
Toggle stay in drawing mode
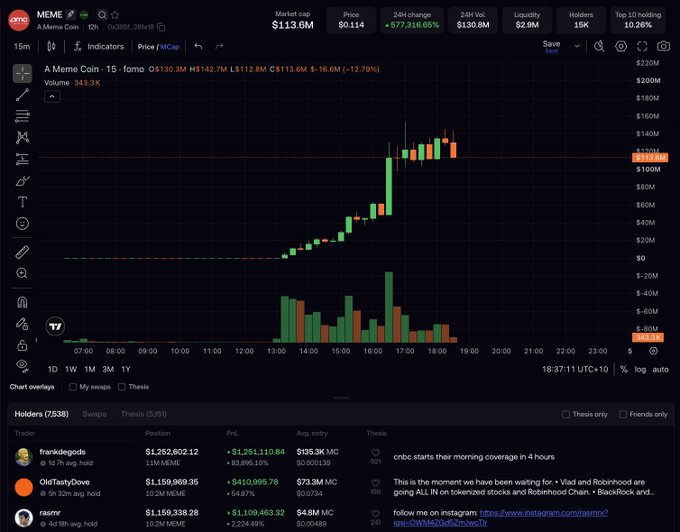22,323
